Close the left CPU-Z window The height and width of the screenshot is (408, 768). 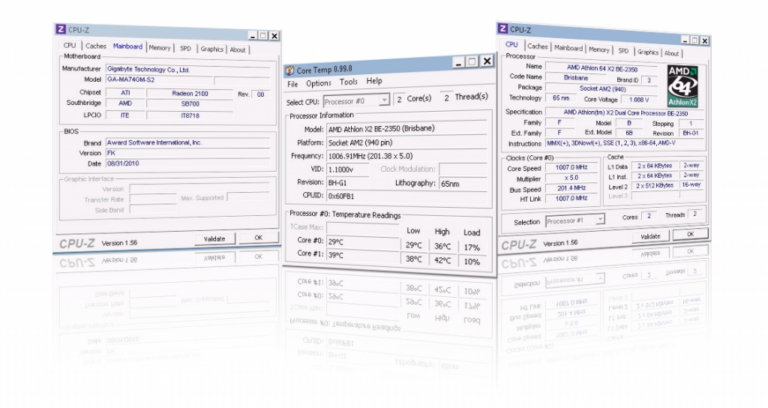tap(275, 36)
